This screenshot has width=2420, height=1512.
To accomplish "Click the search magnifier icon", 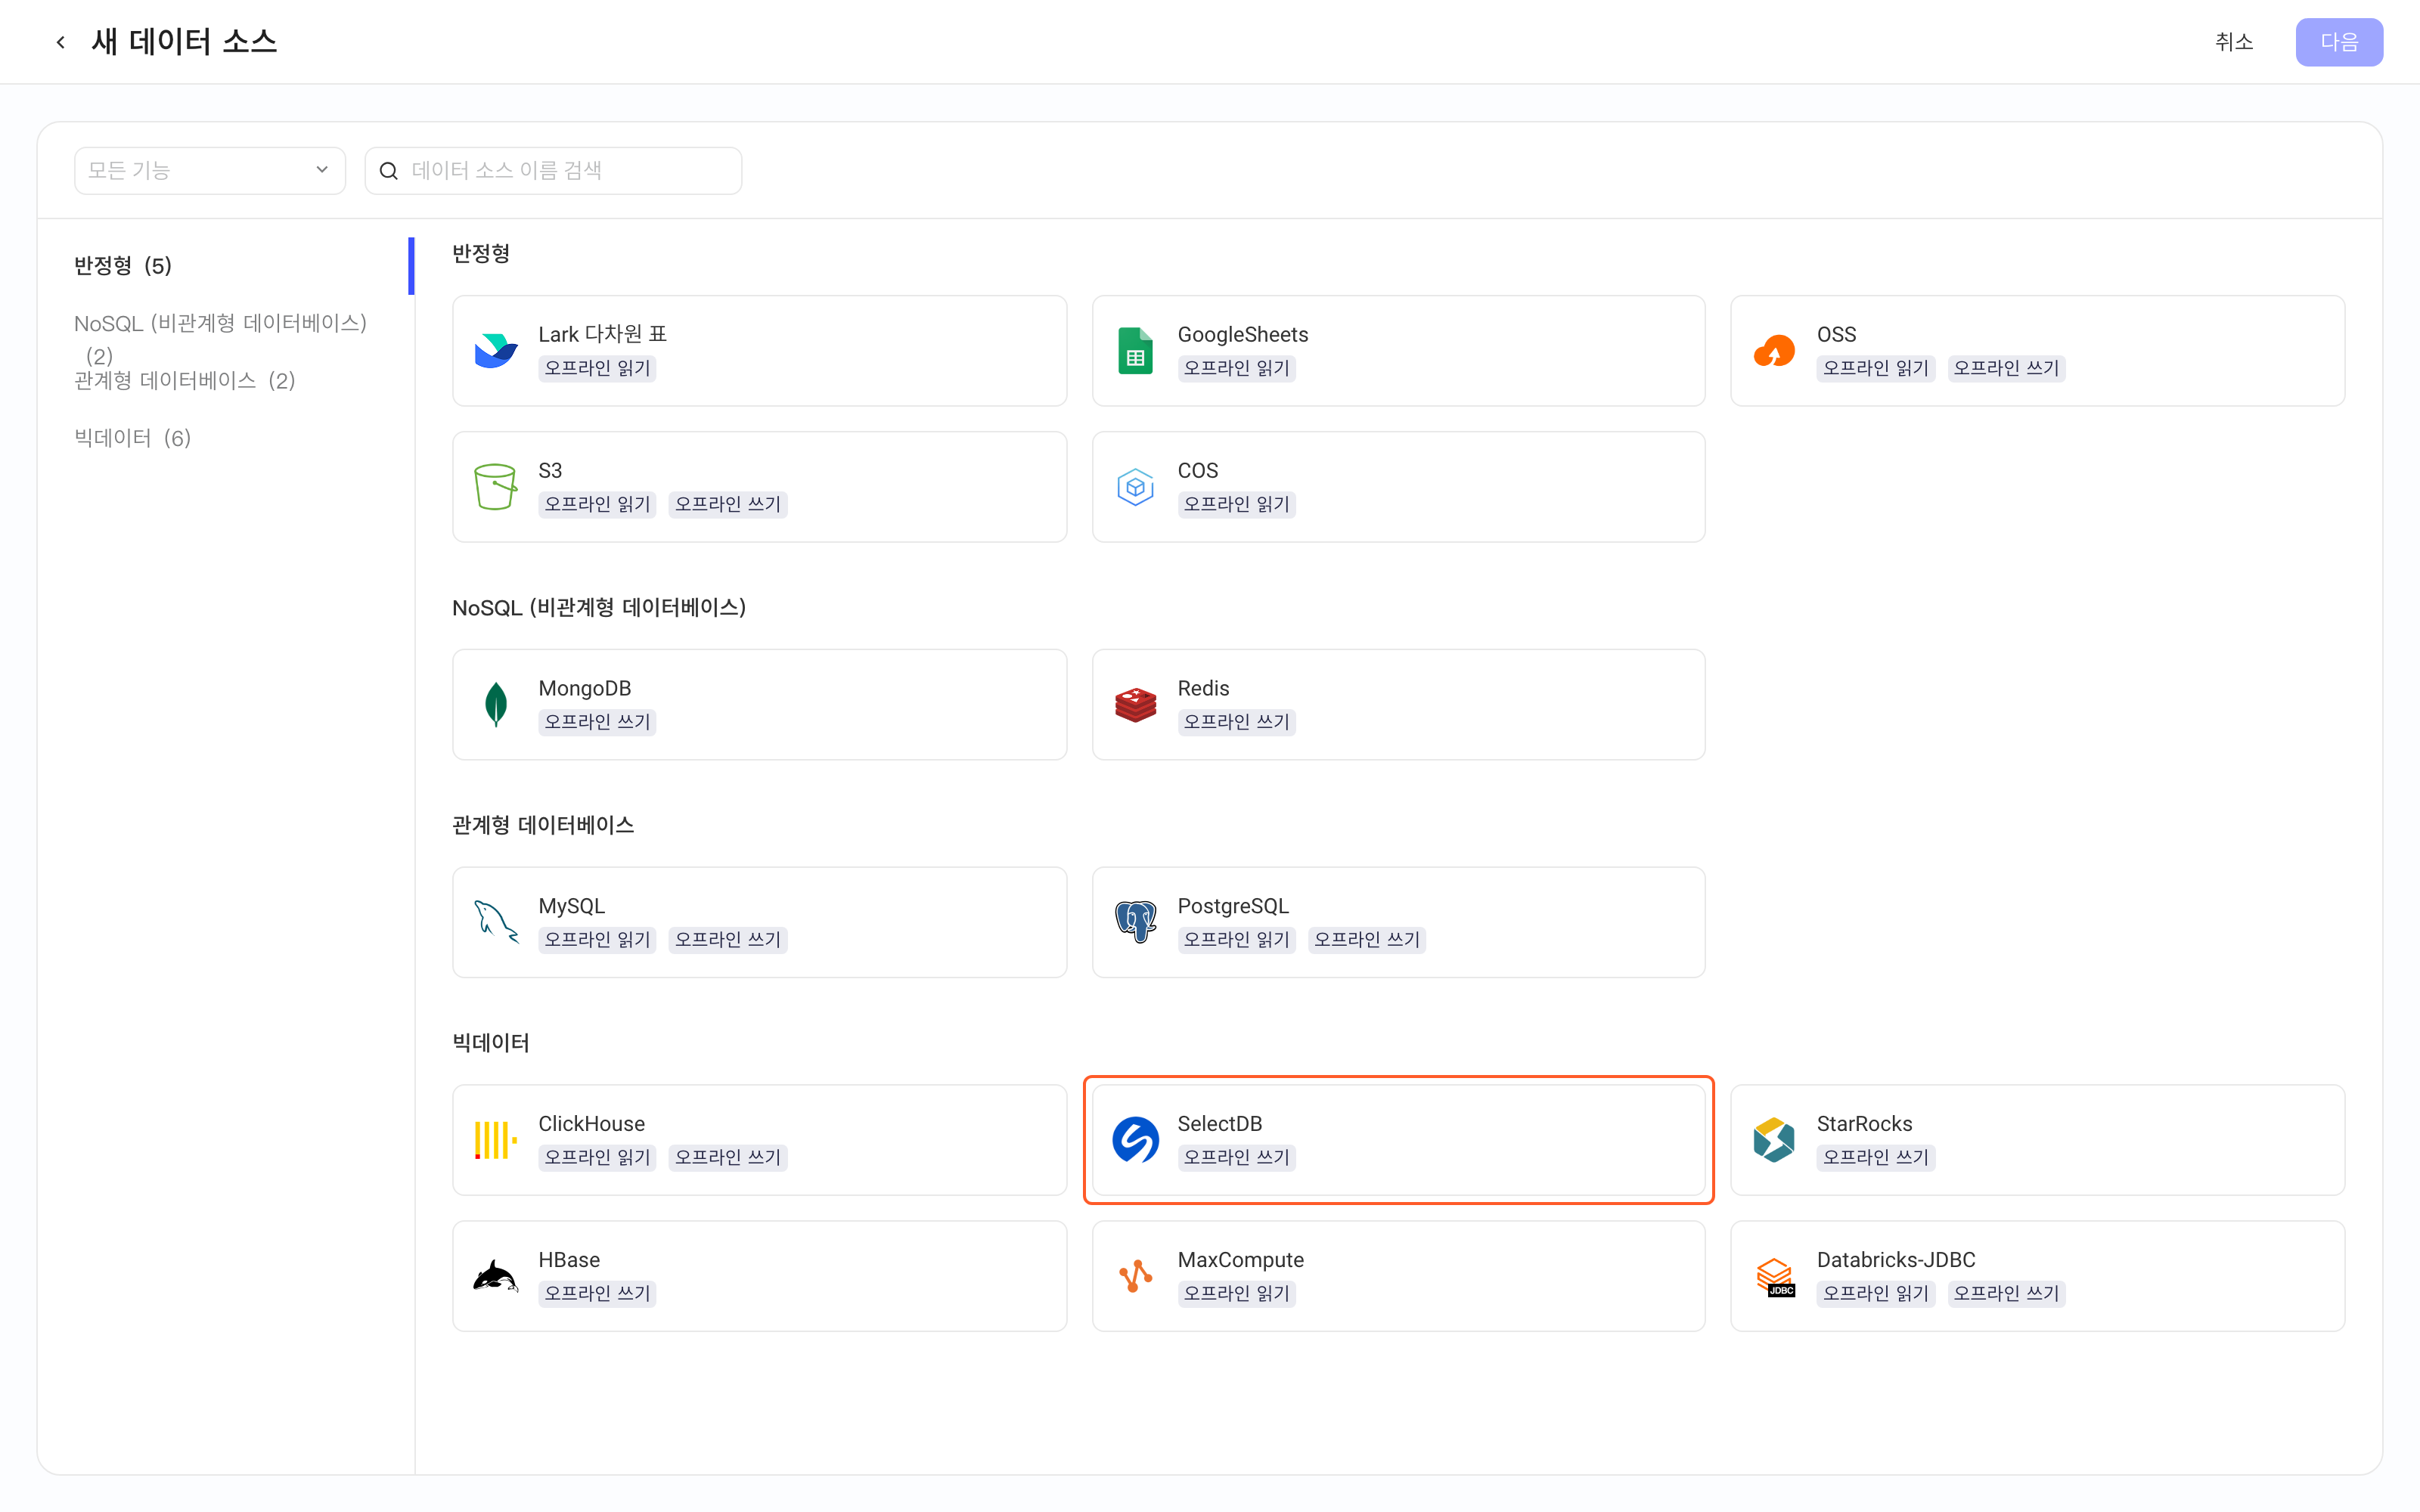I will pyautogui.click(x=389, y=171).
